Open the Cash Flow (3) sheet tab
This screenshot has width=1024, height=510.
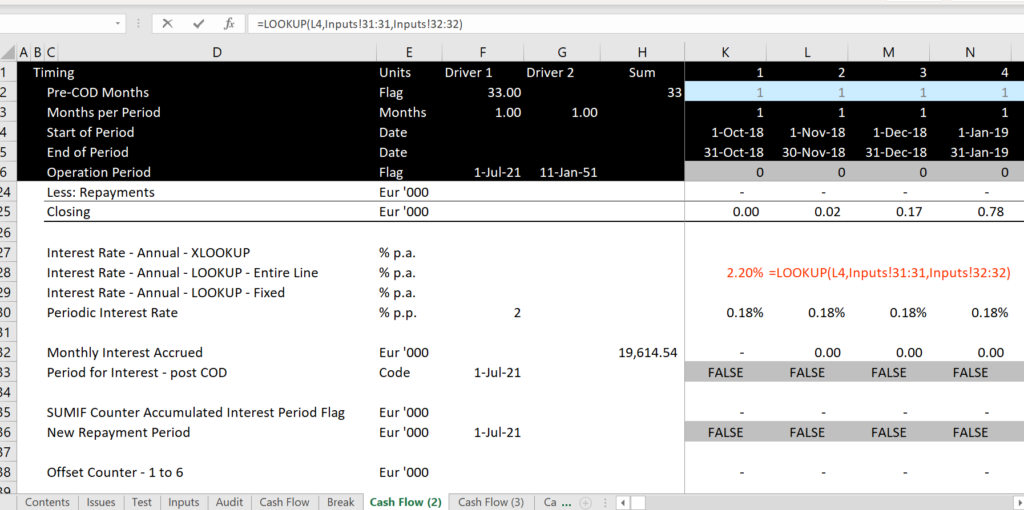point(490,502)
